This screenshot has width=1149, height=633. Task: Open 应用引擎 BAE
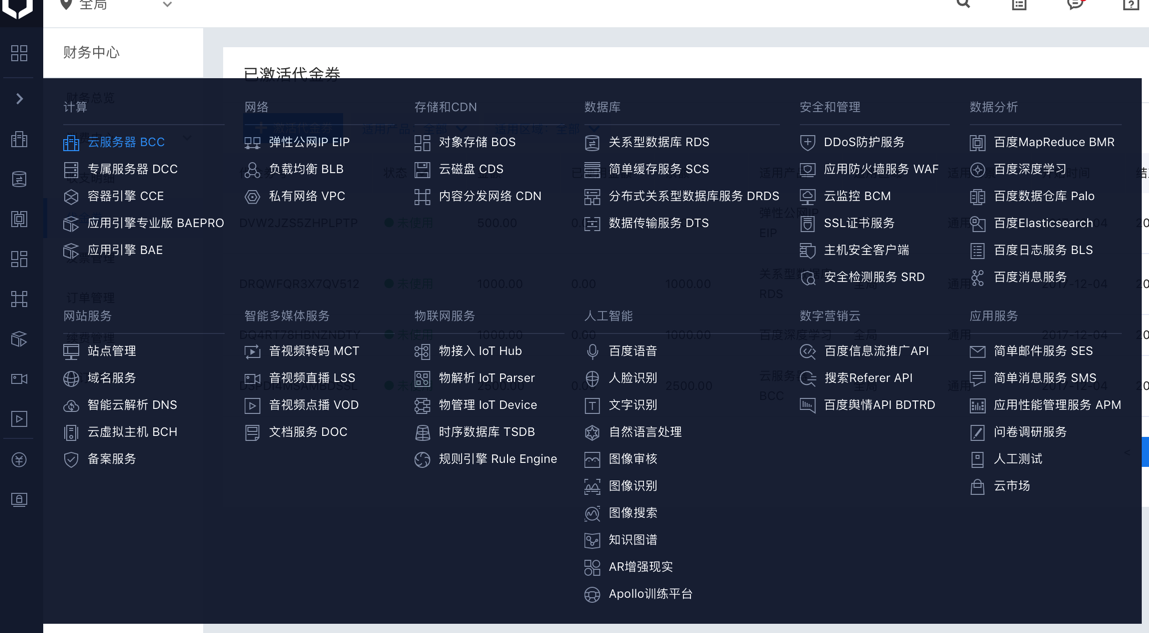click(125, 250)
